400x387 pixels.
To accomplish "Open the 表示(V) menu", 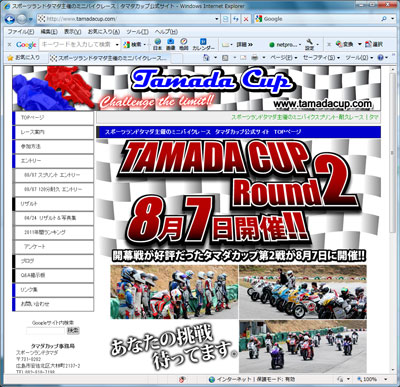I will (x=72, y=32).
